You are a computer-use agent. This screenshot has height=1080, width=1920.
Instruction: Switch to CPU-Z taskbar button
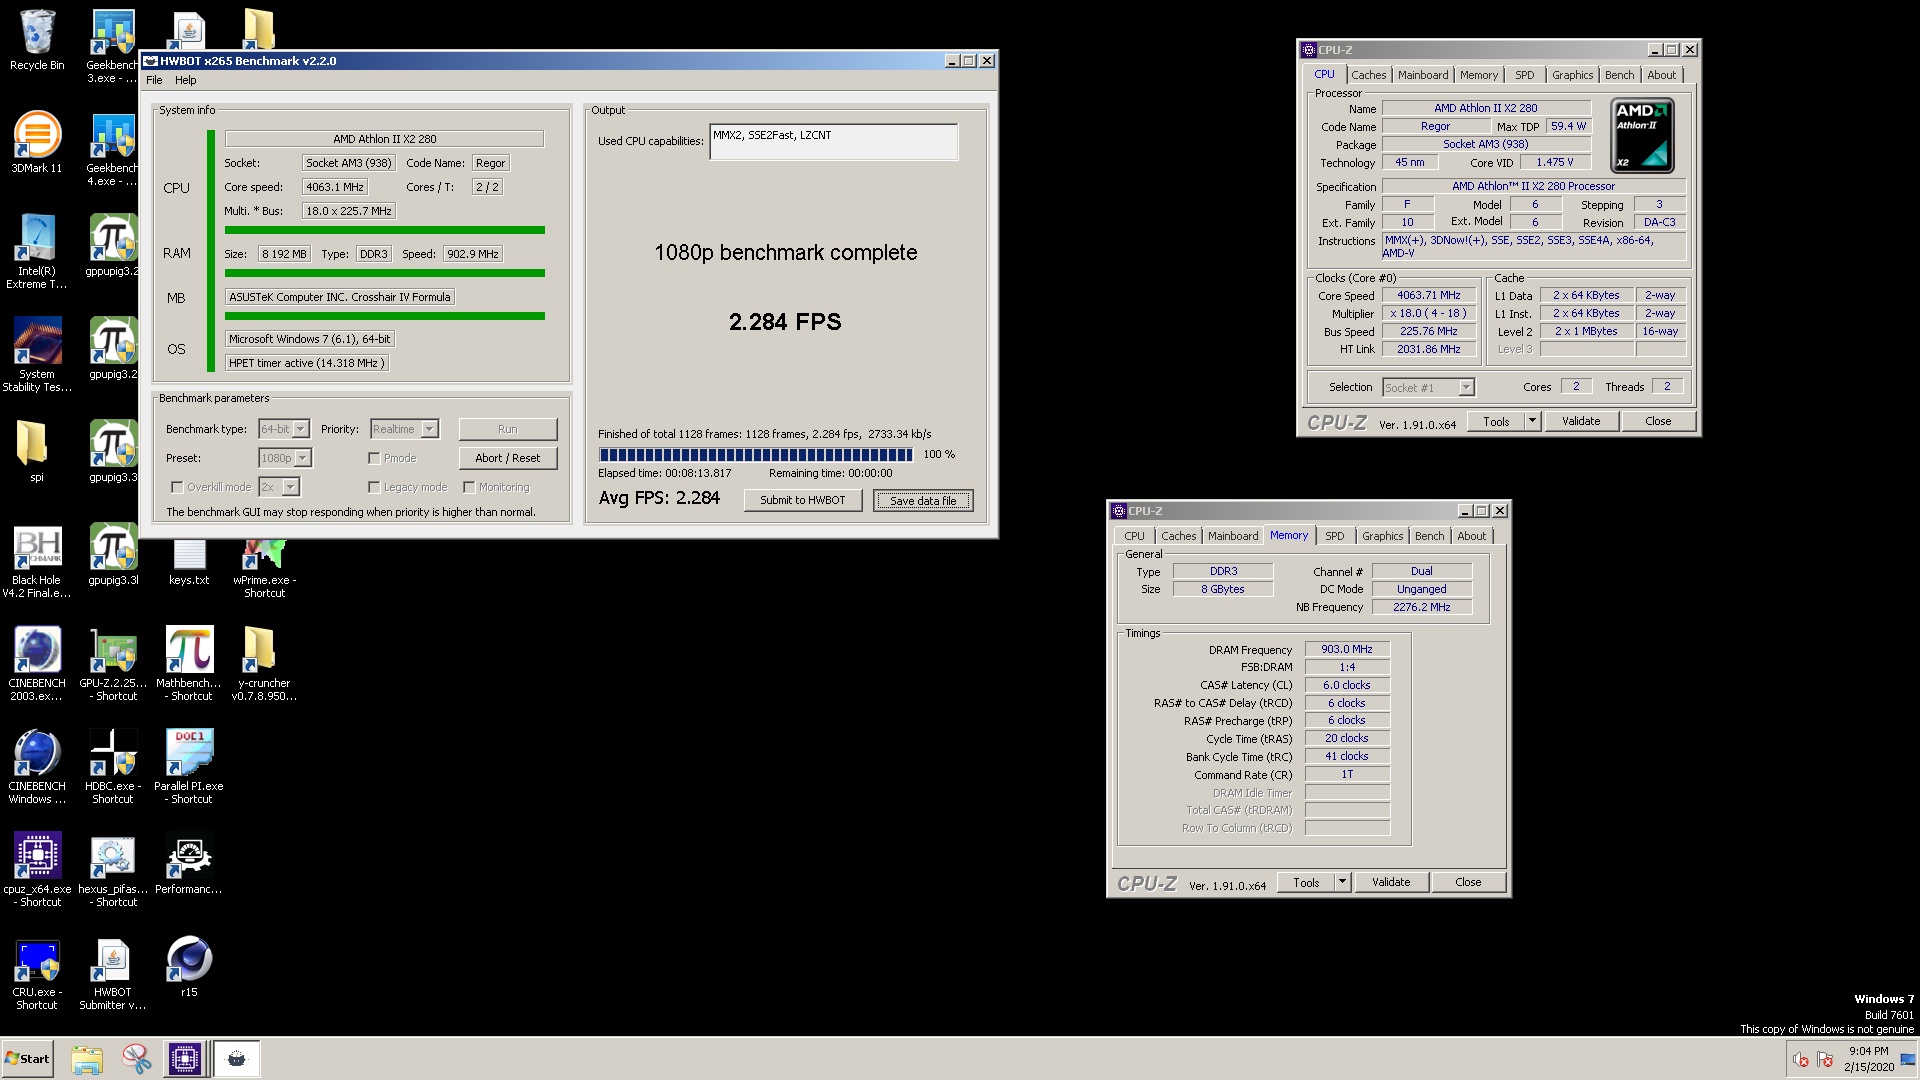185,1059
